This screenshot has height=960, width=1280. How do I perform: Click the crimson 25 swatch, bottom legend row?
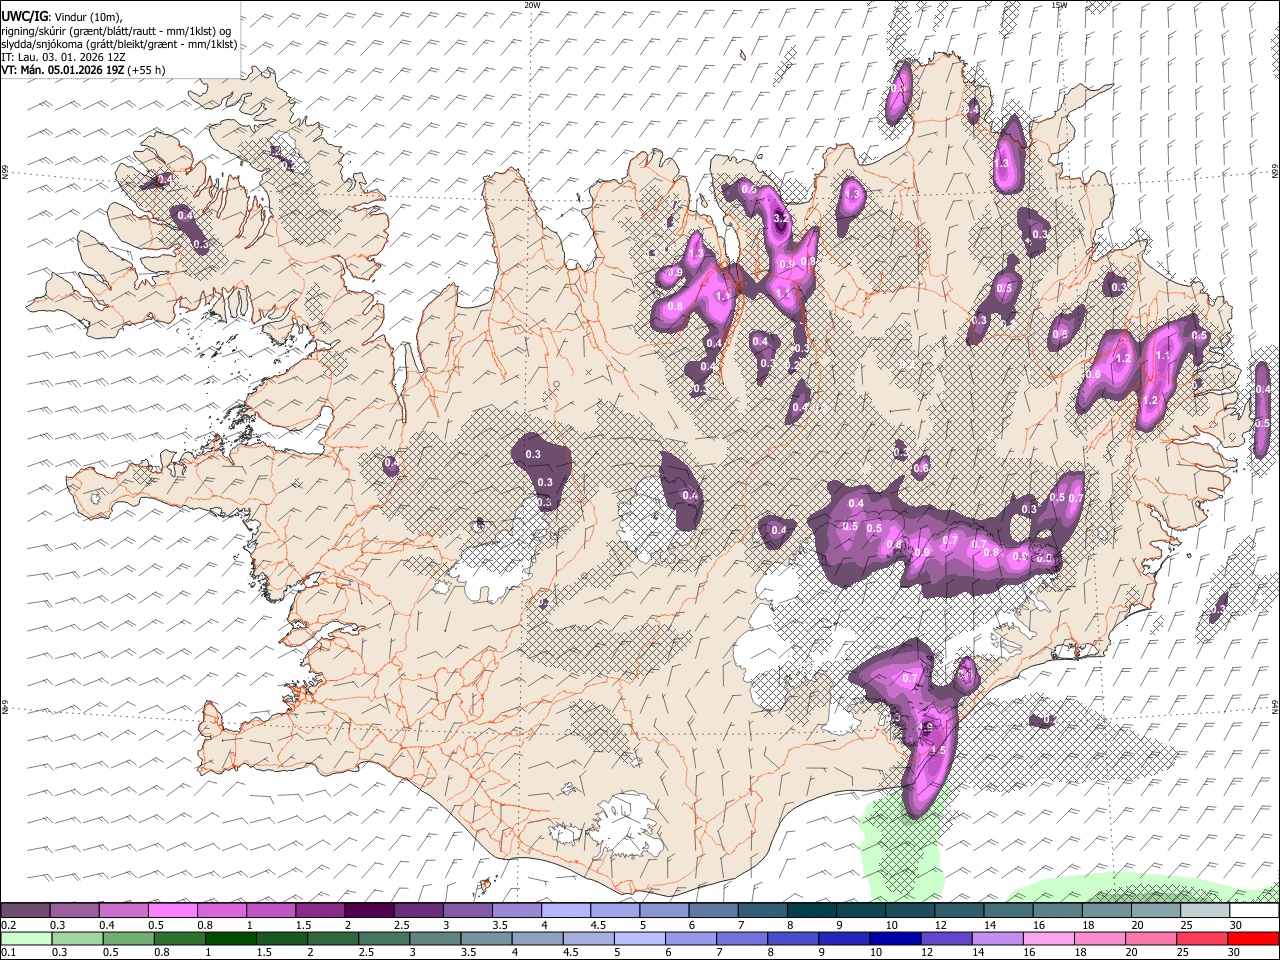click(1202, 938)
